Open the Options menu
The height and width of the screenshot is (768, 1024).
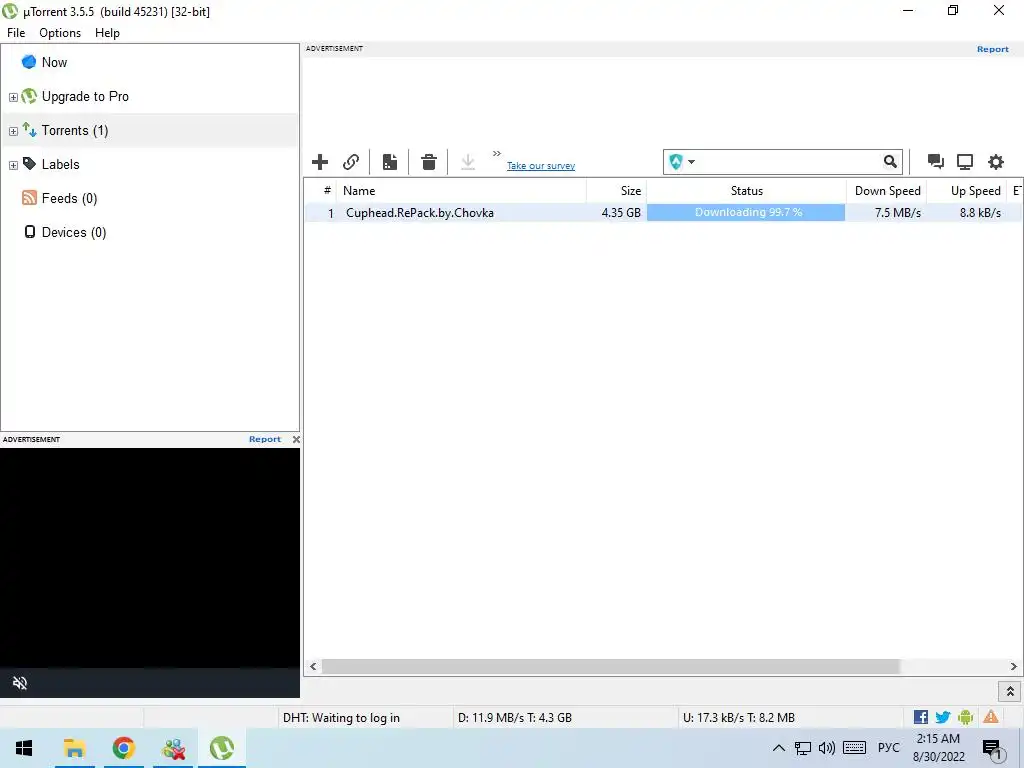tap(60, 33)
